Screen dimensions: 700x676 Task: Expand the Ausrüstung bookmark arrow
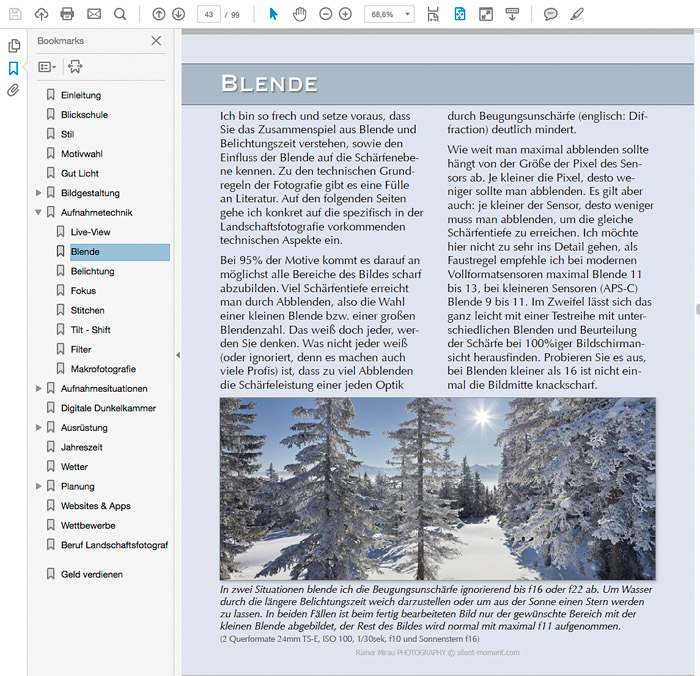pyautogui.click(x=39, y=428)
